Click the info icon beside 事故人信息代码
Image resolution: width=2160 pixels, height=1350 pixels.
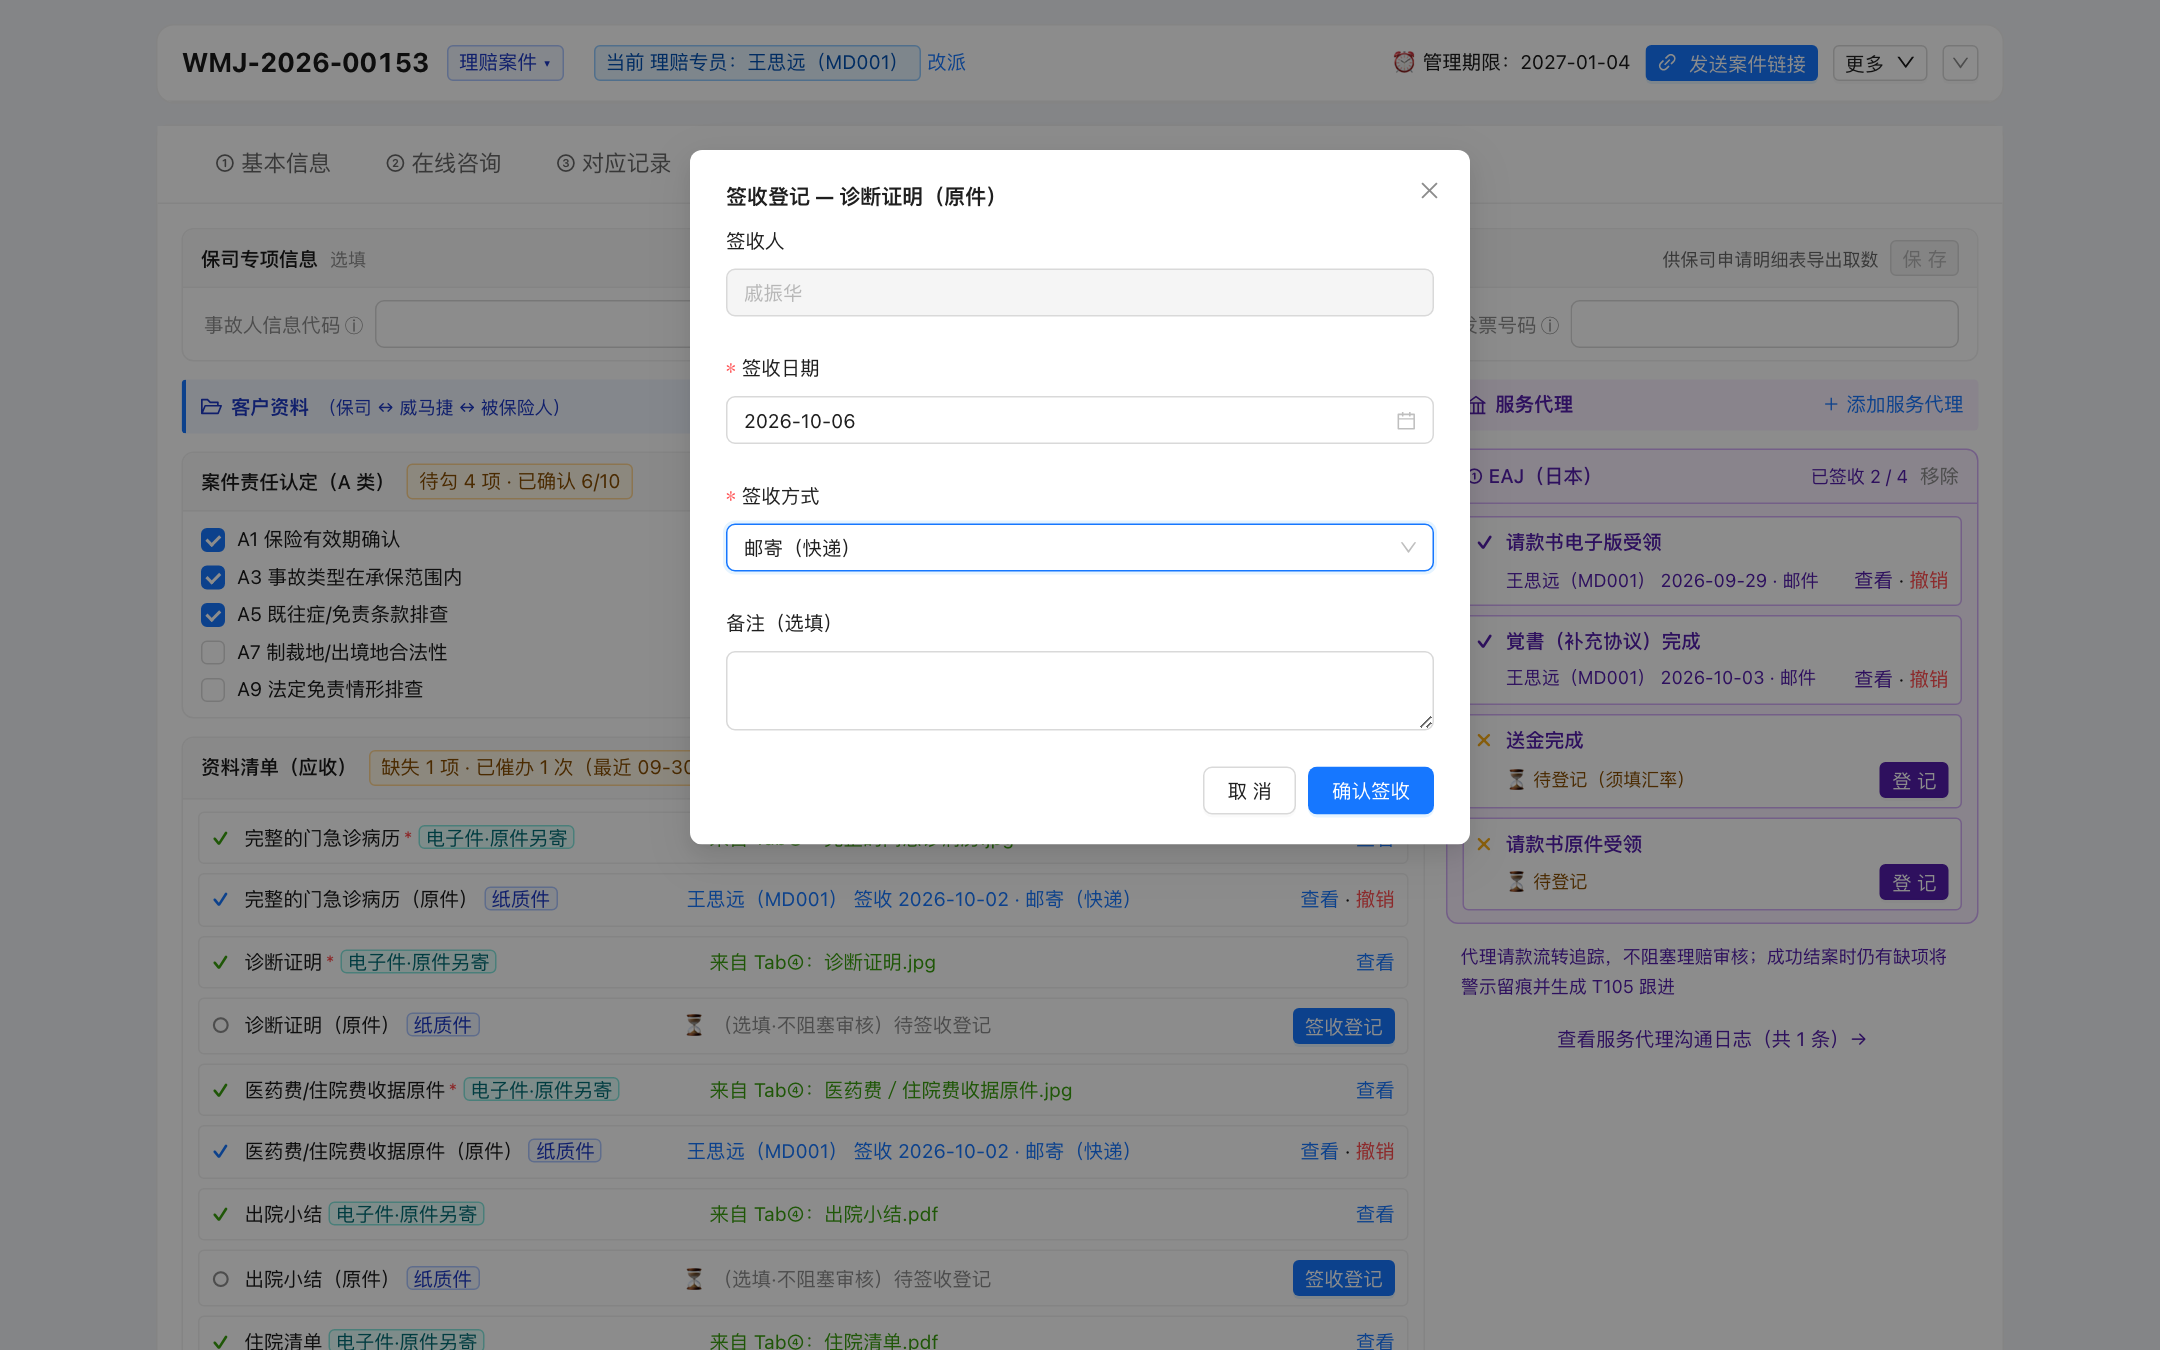354,325
